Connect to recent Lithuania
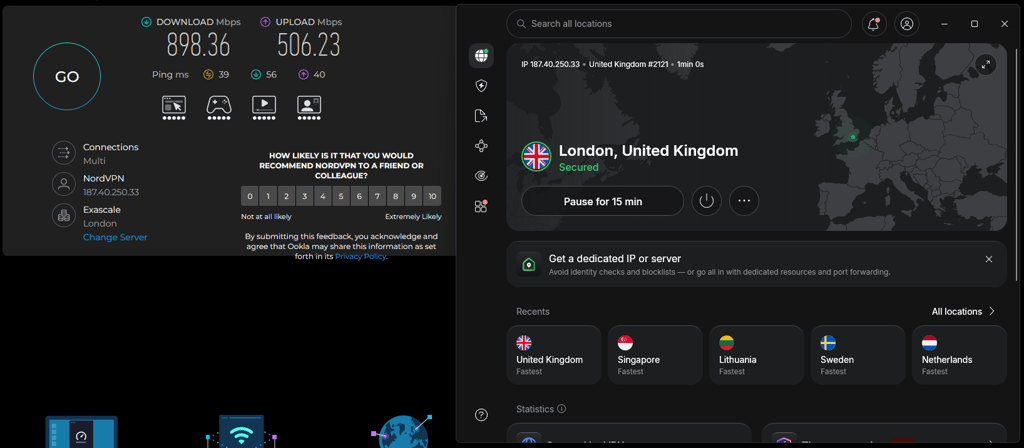Image resolution: width=1024 pixels, height=448 pixels. (756, 355)
